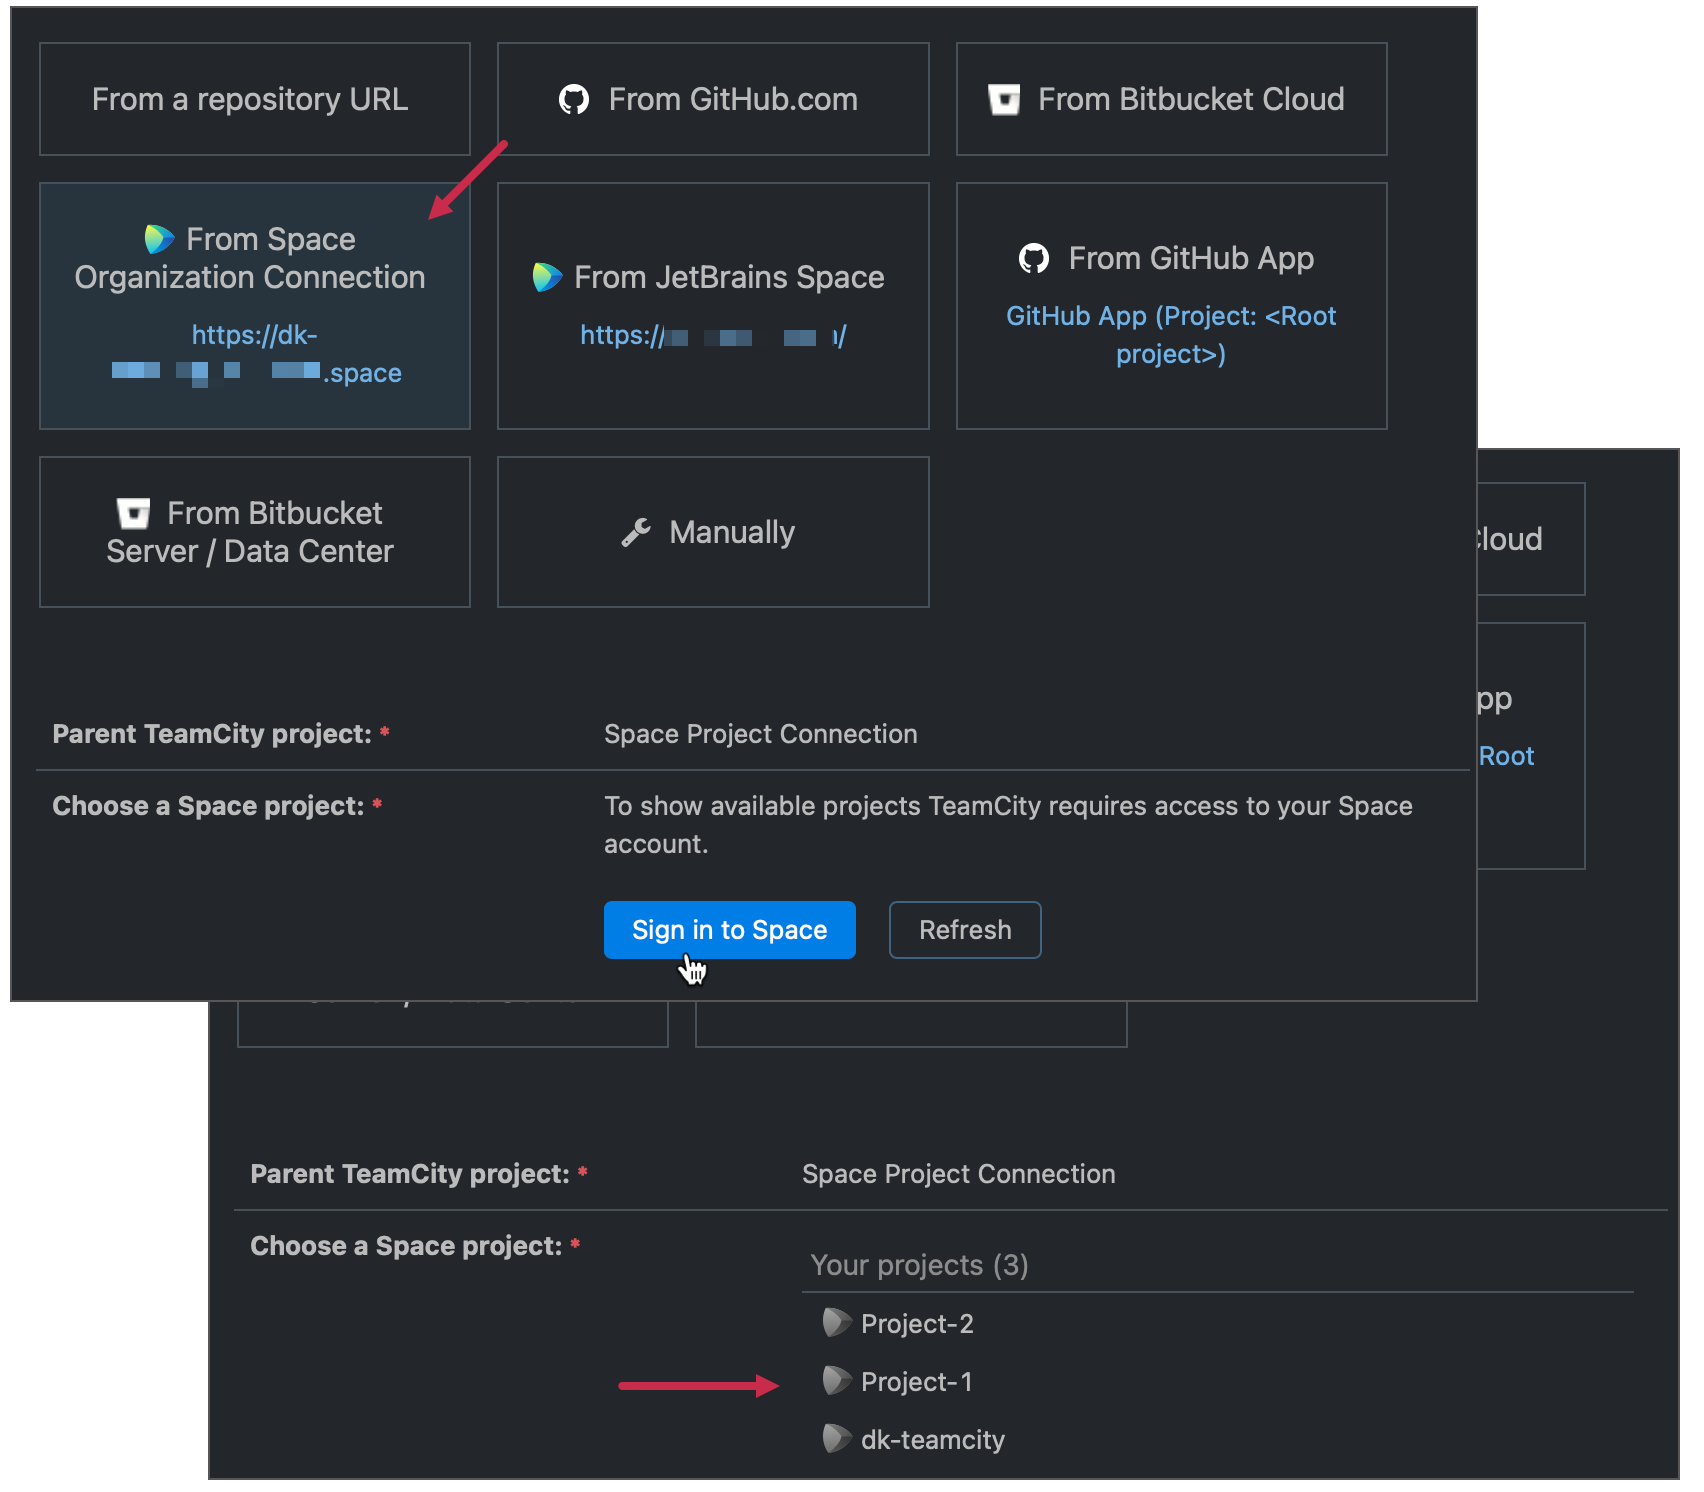Click the Space logo in Organization Connection tile
Viewport: 1704px width, 1492px height.
159,239
